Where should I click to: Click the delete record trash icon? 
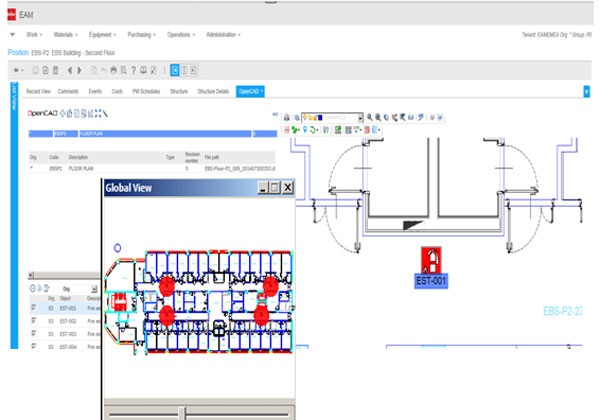pos(53,70)
